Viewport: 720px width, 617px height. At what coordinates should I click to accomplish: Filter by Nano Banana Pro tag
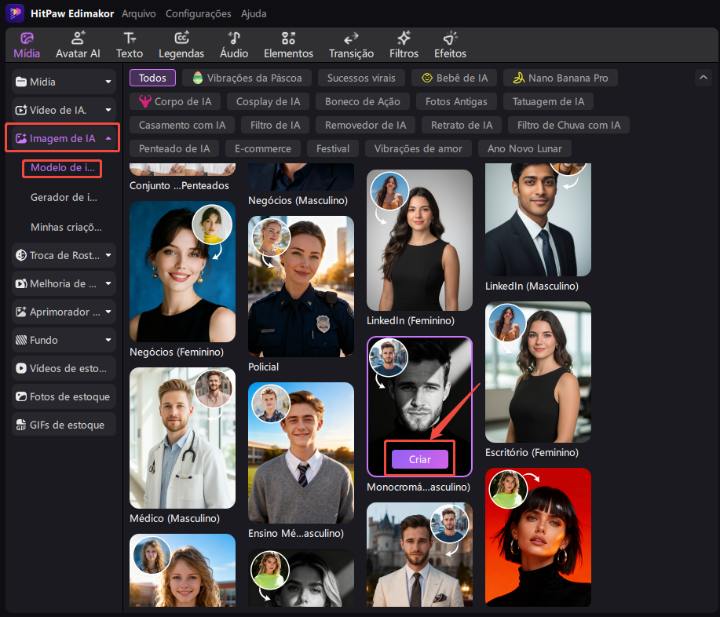[x=560, y=78]
